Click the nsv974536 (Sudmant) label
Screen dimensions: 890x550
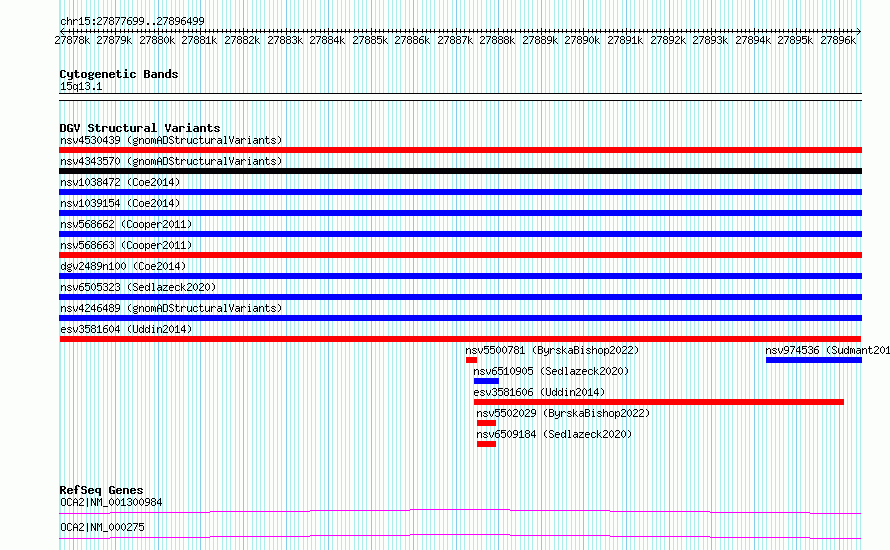pyautogui.click(x=828, y=350)
